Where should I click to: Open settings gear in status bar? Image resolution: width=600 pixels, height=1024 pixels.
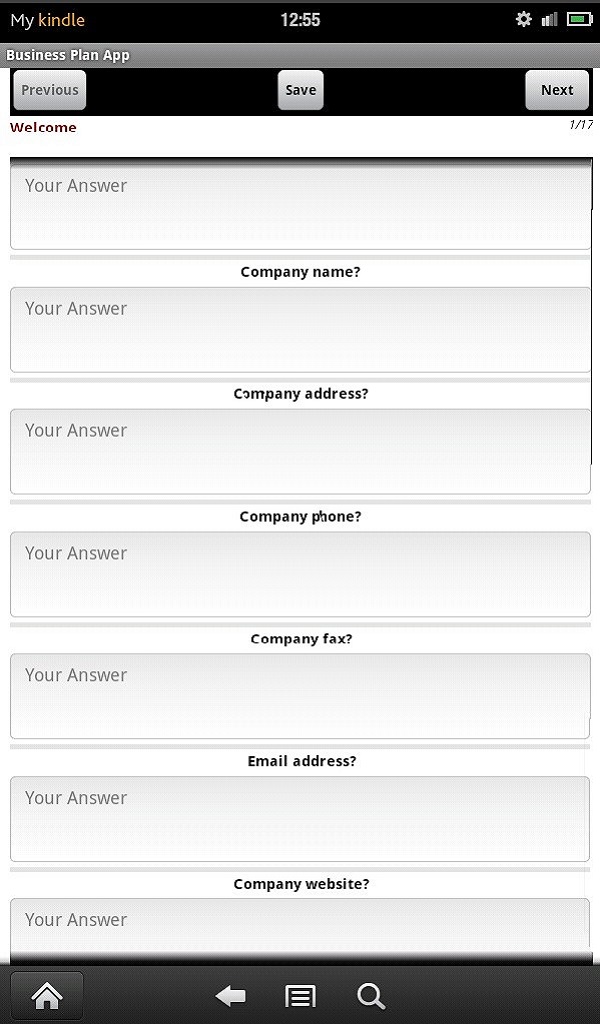(524, 19)
